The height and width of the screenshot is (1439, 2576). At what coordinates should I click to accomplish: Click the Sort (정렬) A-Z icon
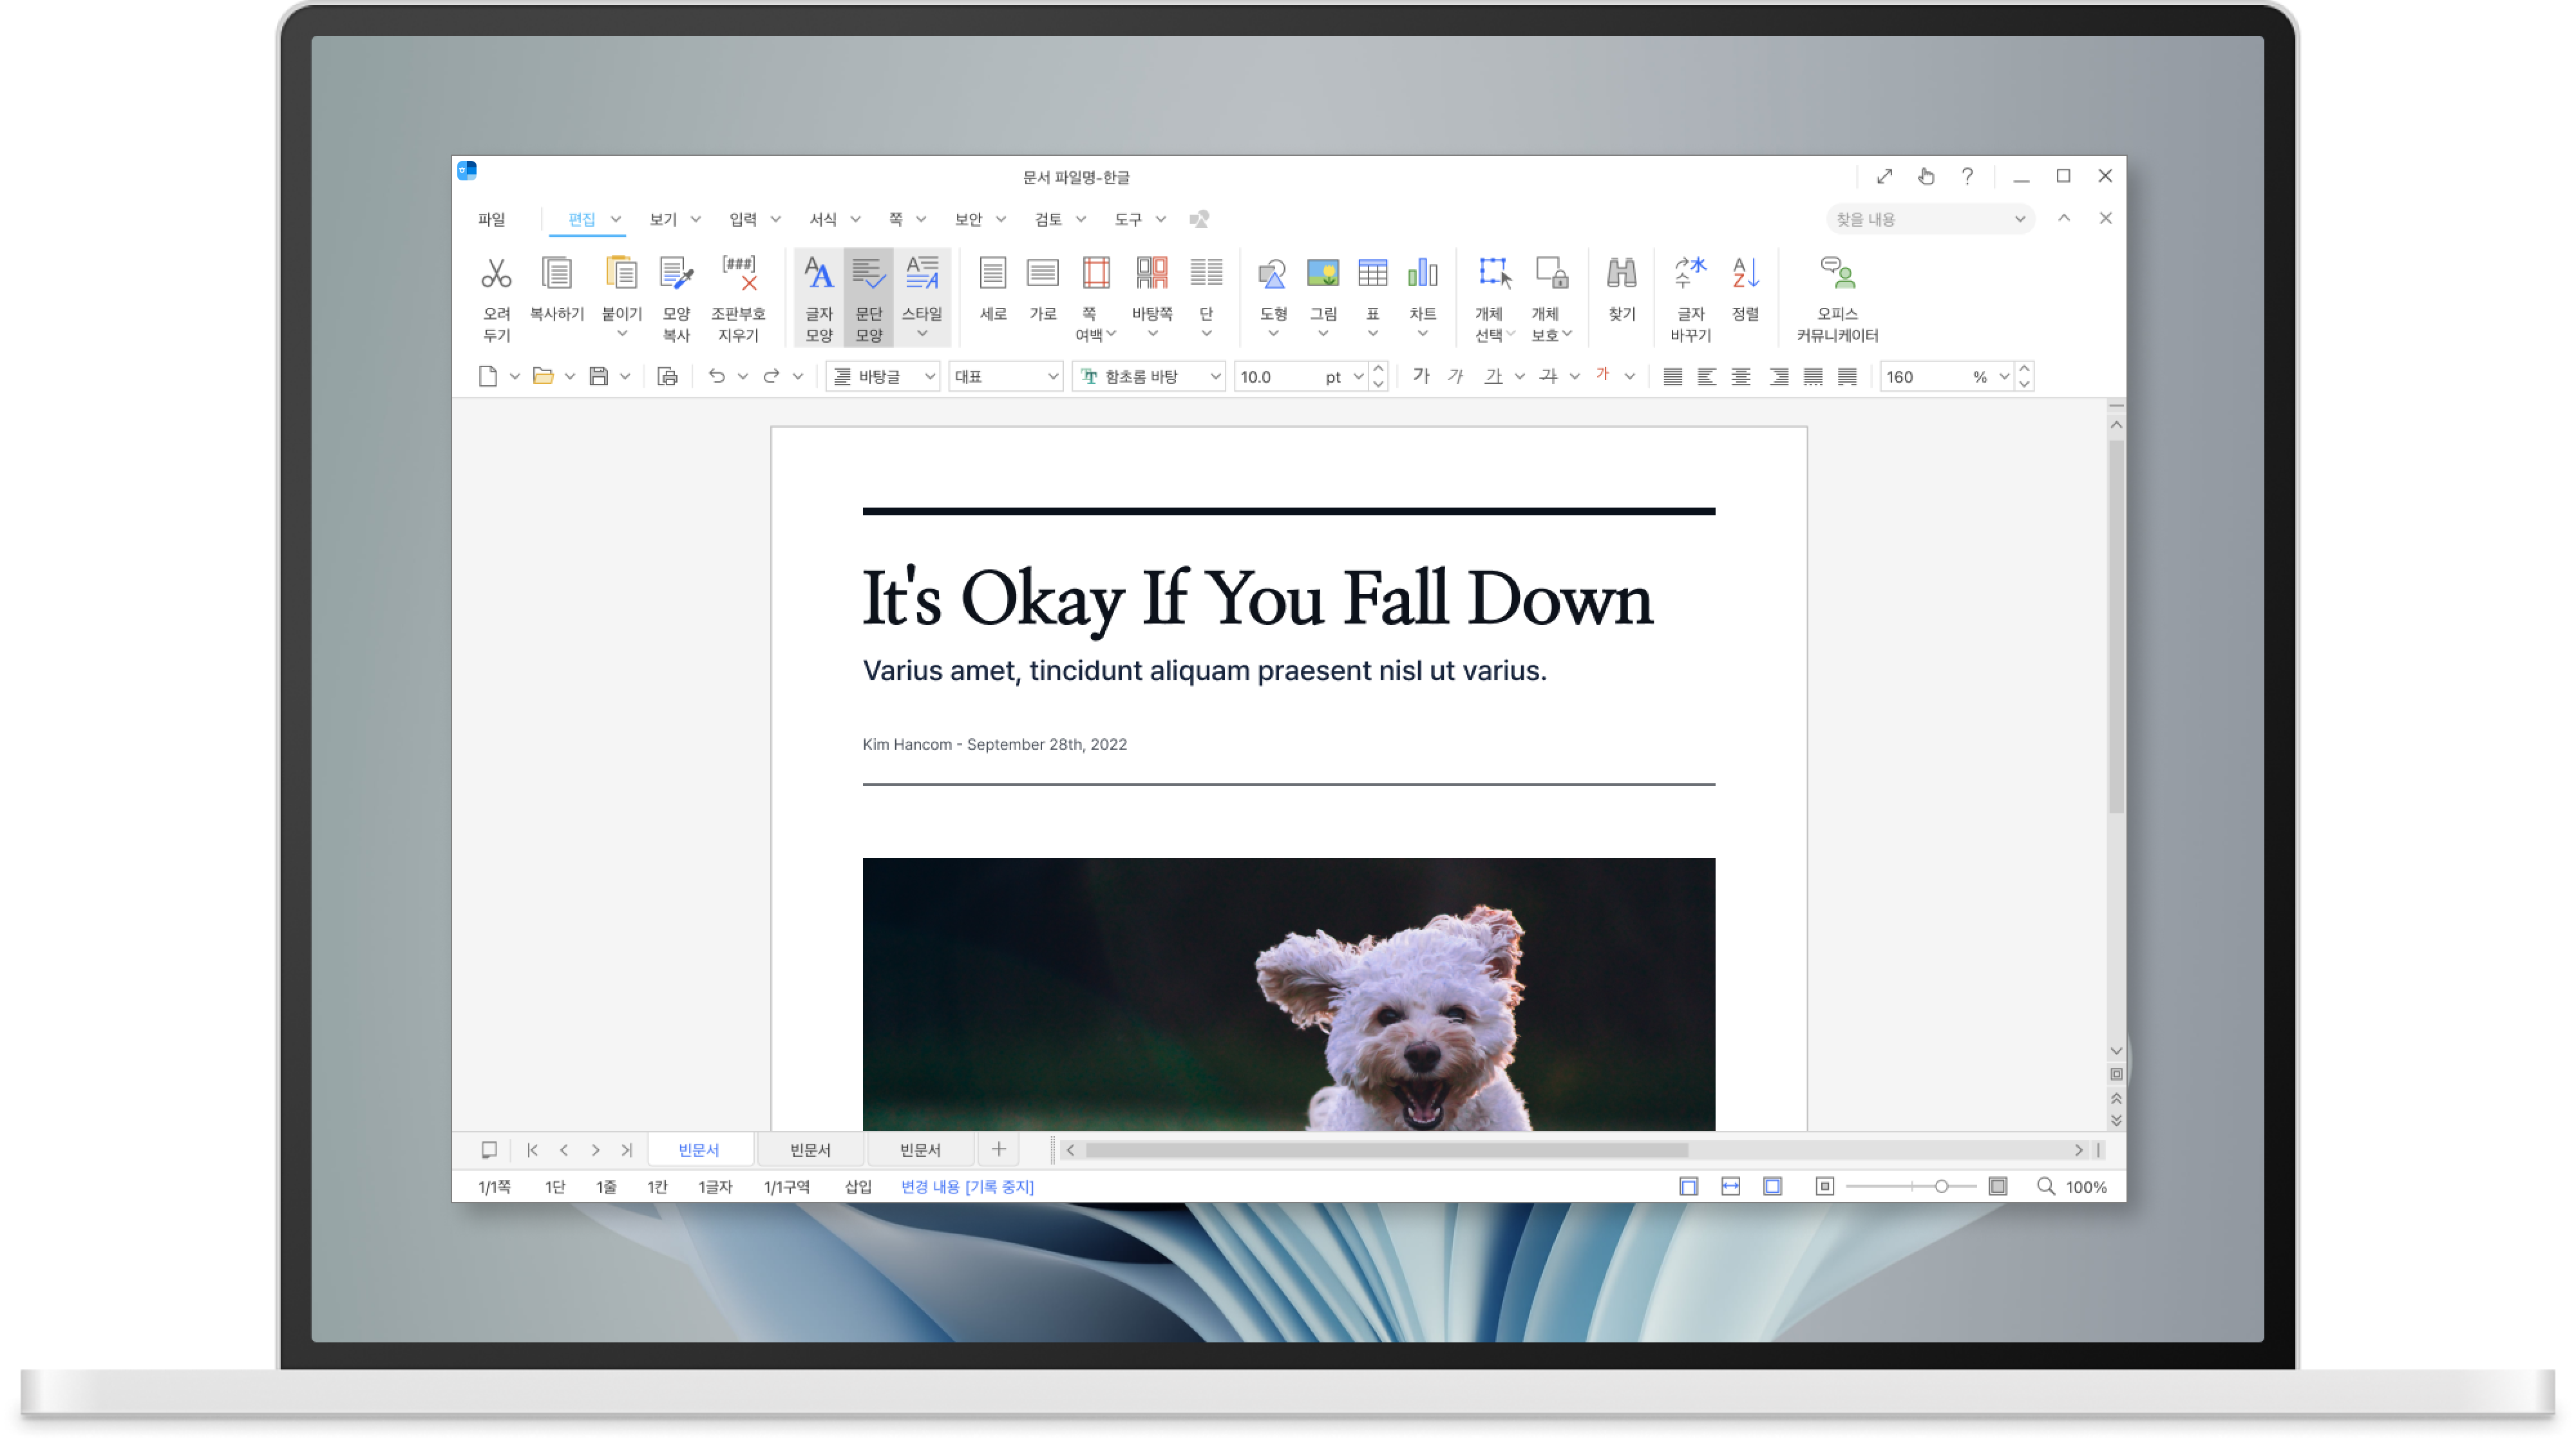point(1745,273)
